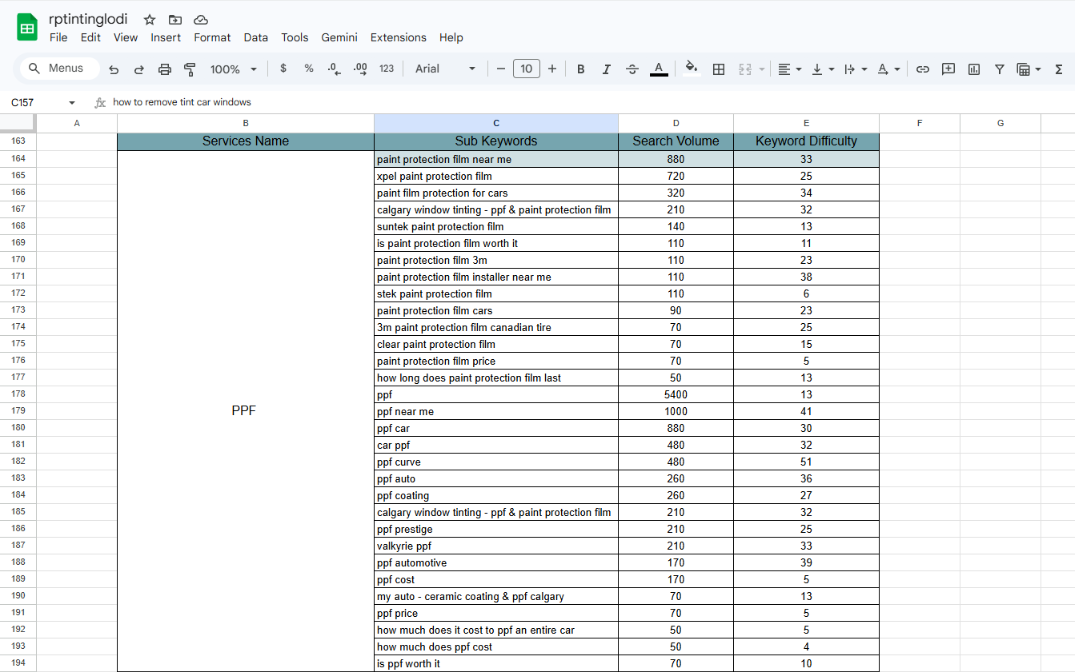Click the insert link icon
The width and height of the screenshot is (1075, 672).
tap(922, 69)
